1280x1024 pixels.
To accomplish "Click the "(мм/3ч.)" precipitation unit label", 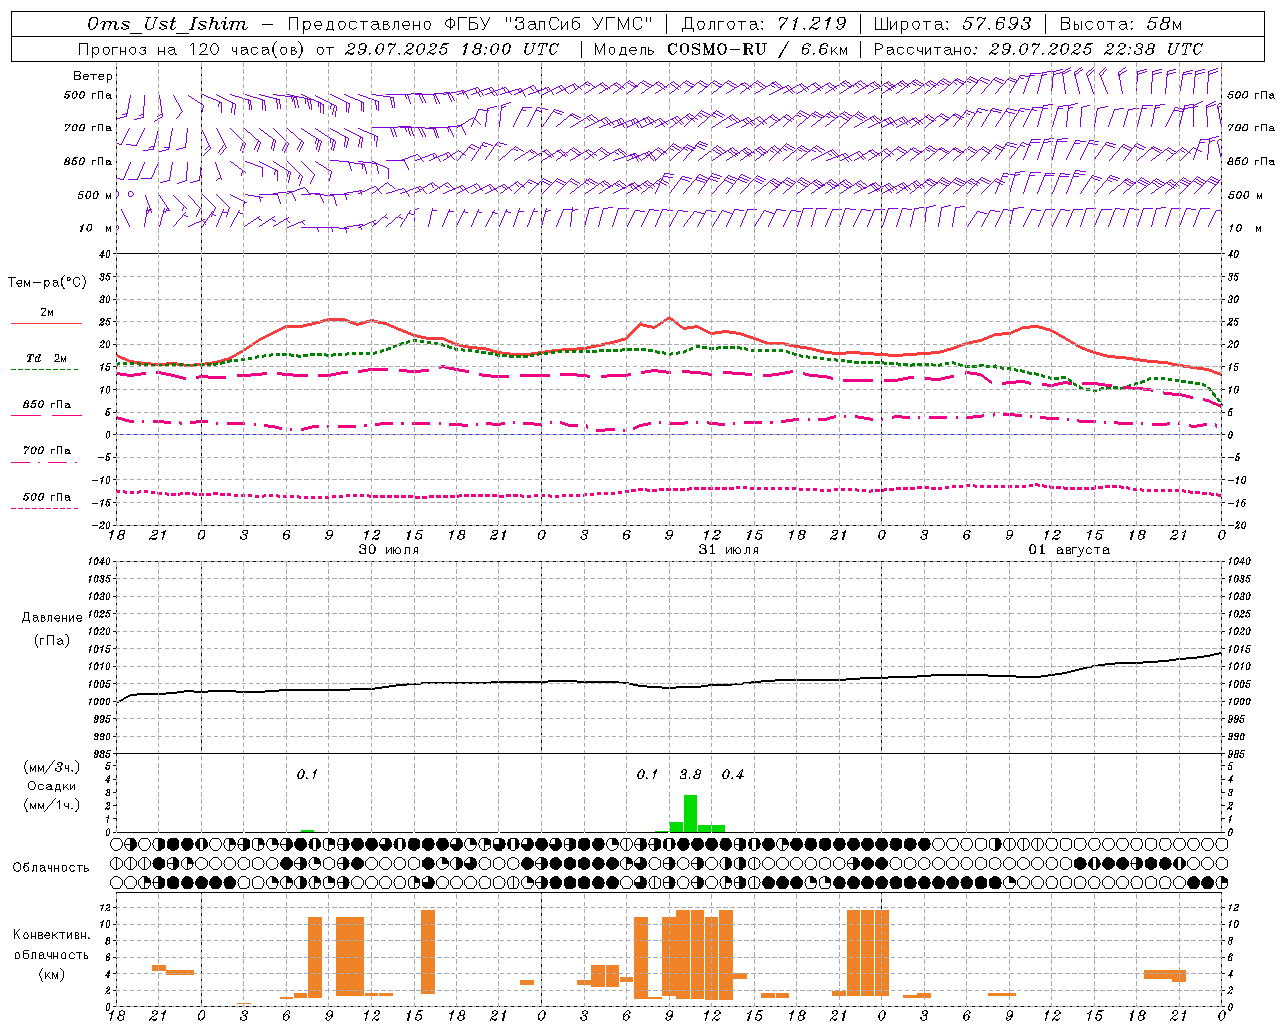I will pyautogui.click(x=52, y=768).
